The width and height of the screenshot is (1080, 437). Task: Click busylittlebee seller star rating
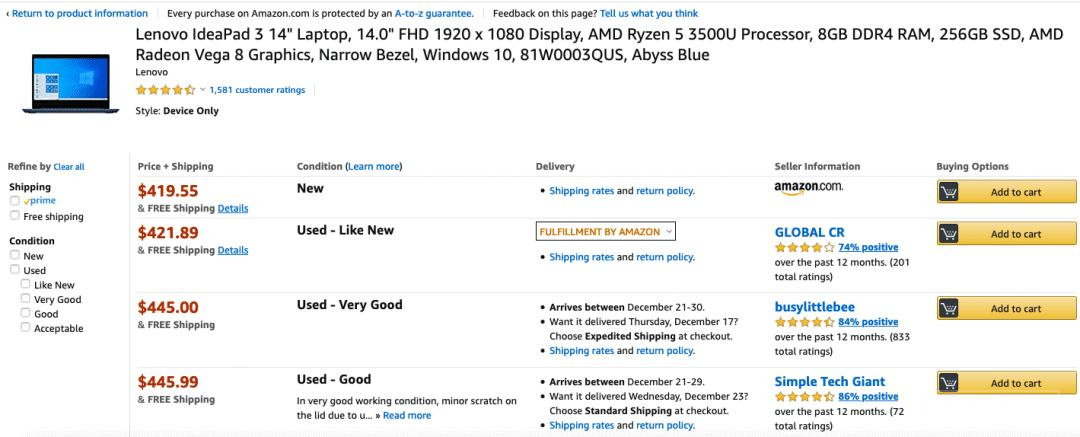click(804, 322)
